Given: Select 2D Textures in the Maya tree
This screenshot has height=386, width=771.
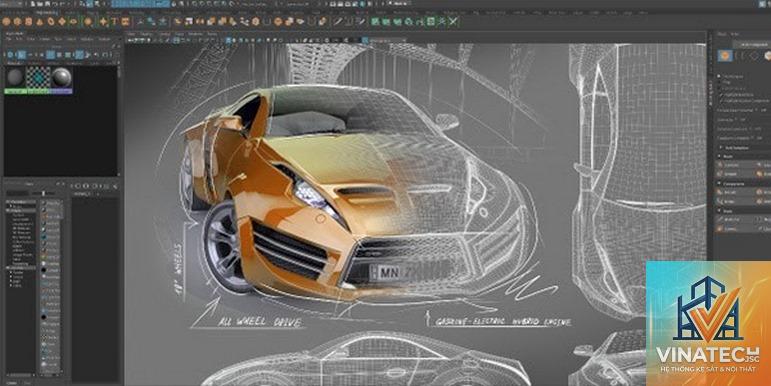Looking at the screenshot, I should tap(22, 229).
